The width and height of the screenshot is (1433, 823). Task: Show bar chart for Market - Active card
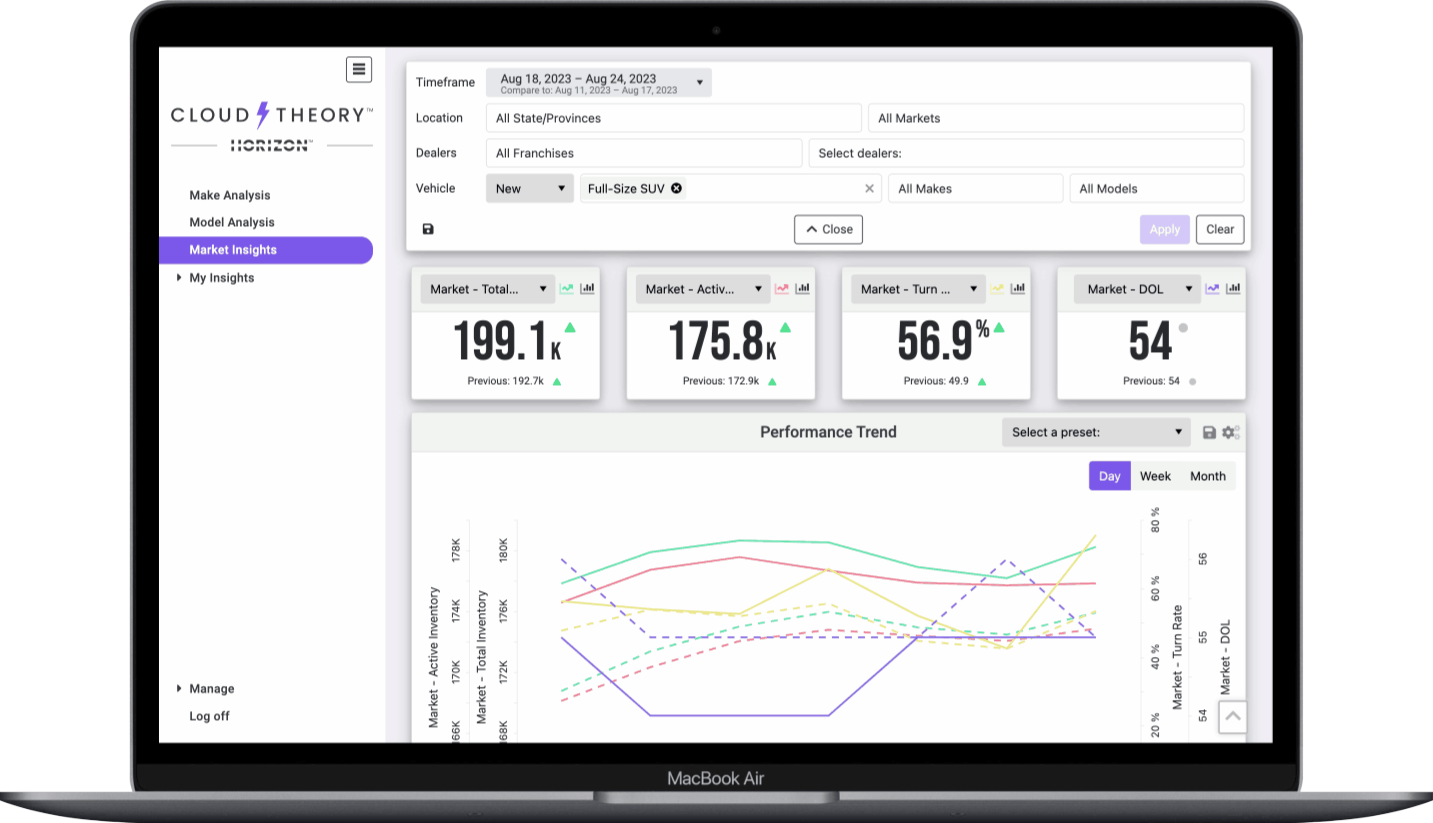[x=802, y=289]
